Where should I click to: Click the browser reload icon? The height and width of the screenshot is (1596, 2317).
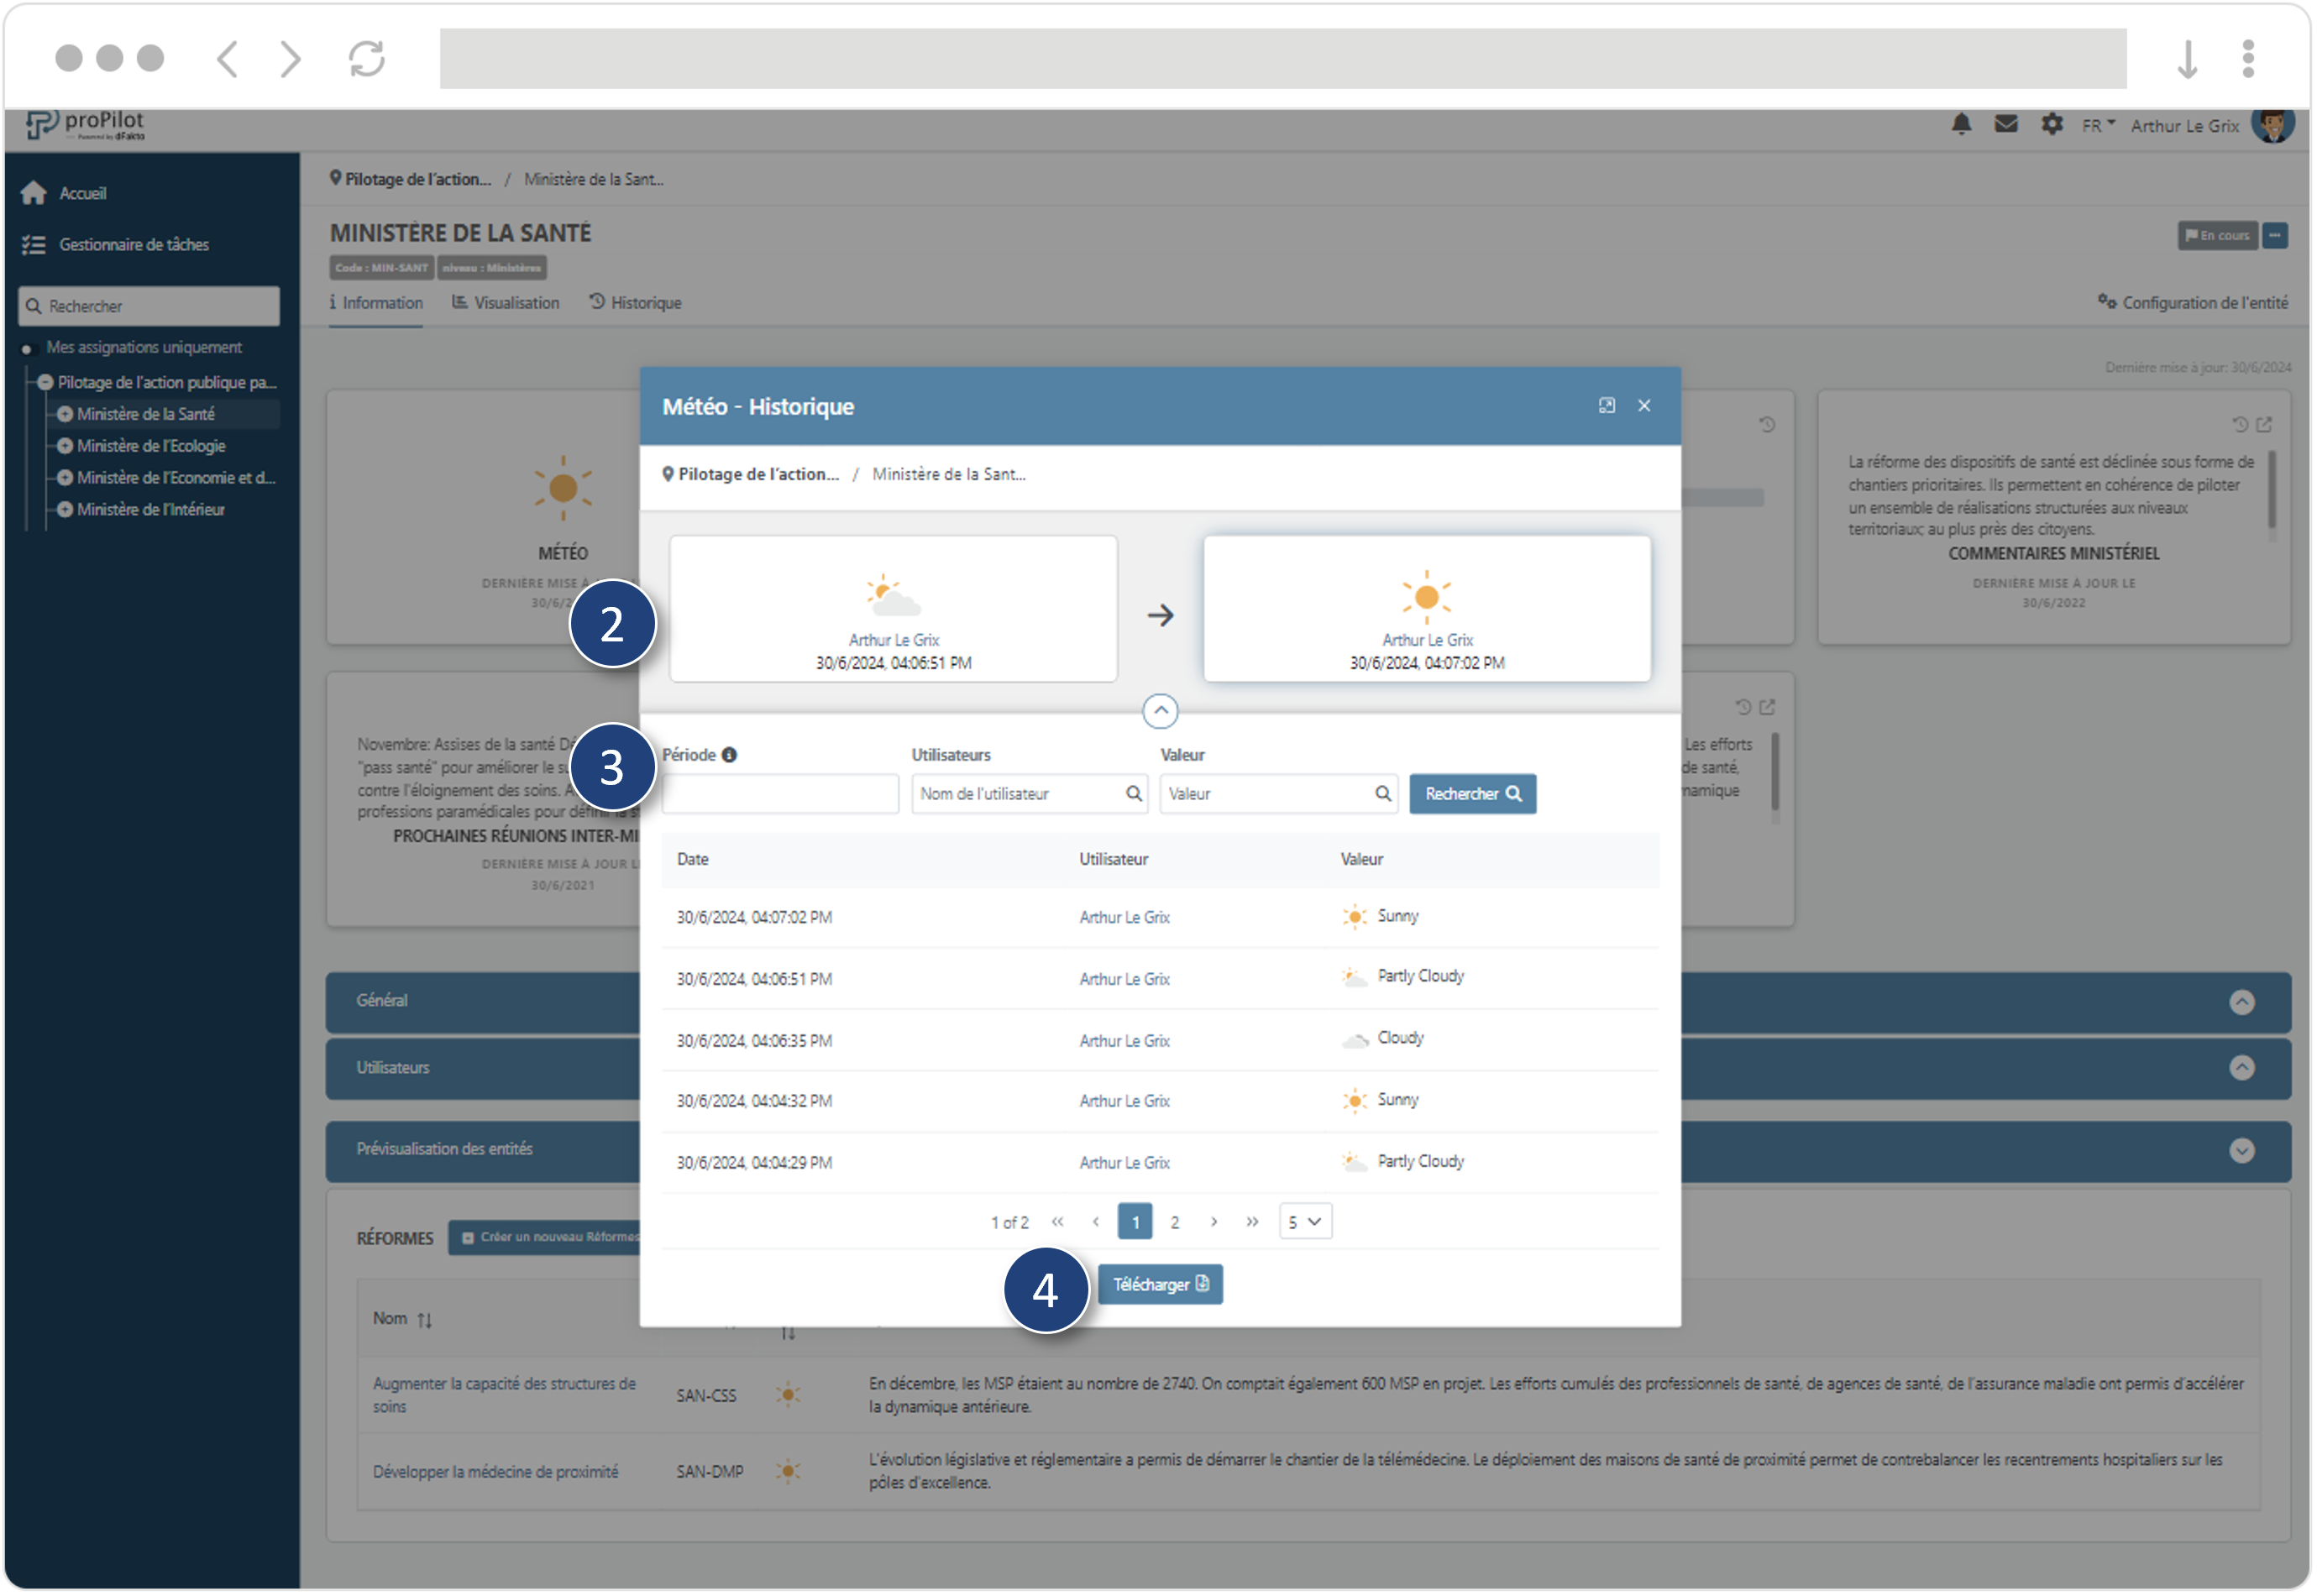(x=367, y=58)
